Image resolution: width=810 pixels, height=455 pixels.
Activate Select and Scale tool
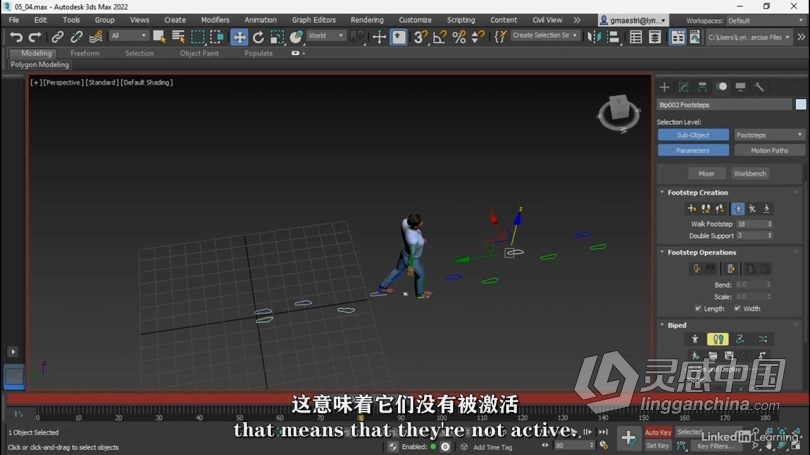[277, 37]
